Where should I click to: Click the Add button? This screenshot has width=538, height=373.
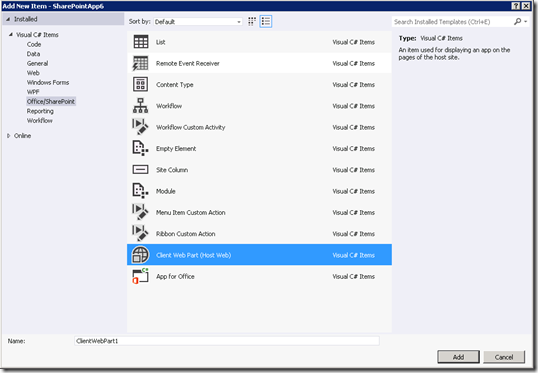coord(458,357)
